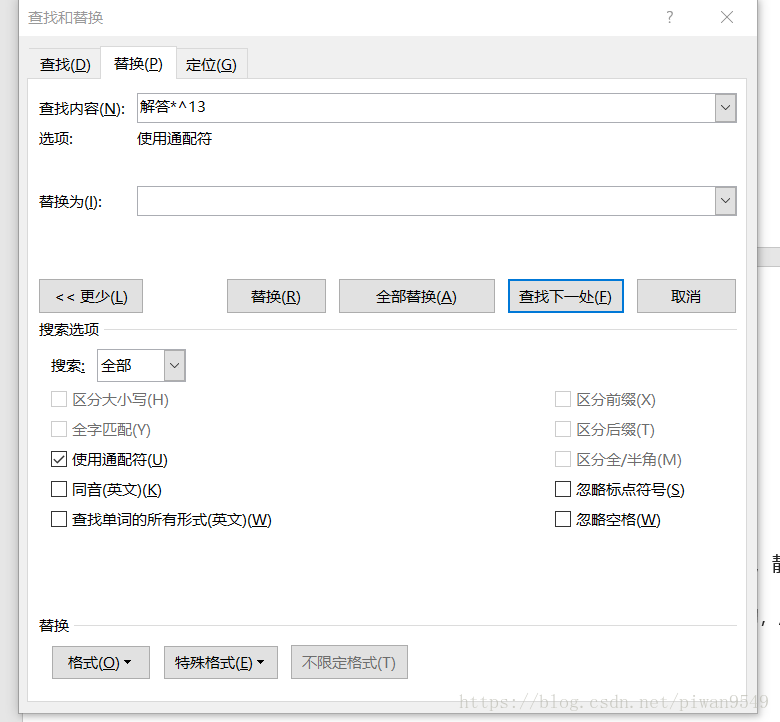Screen dimensions: 780x722
Task: Enable 查找单词的所有形式(英文) checkbox
Action: click(59, 519)
